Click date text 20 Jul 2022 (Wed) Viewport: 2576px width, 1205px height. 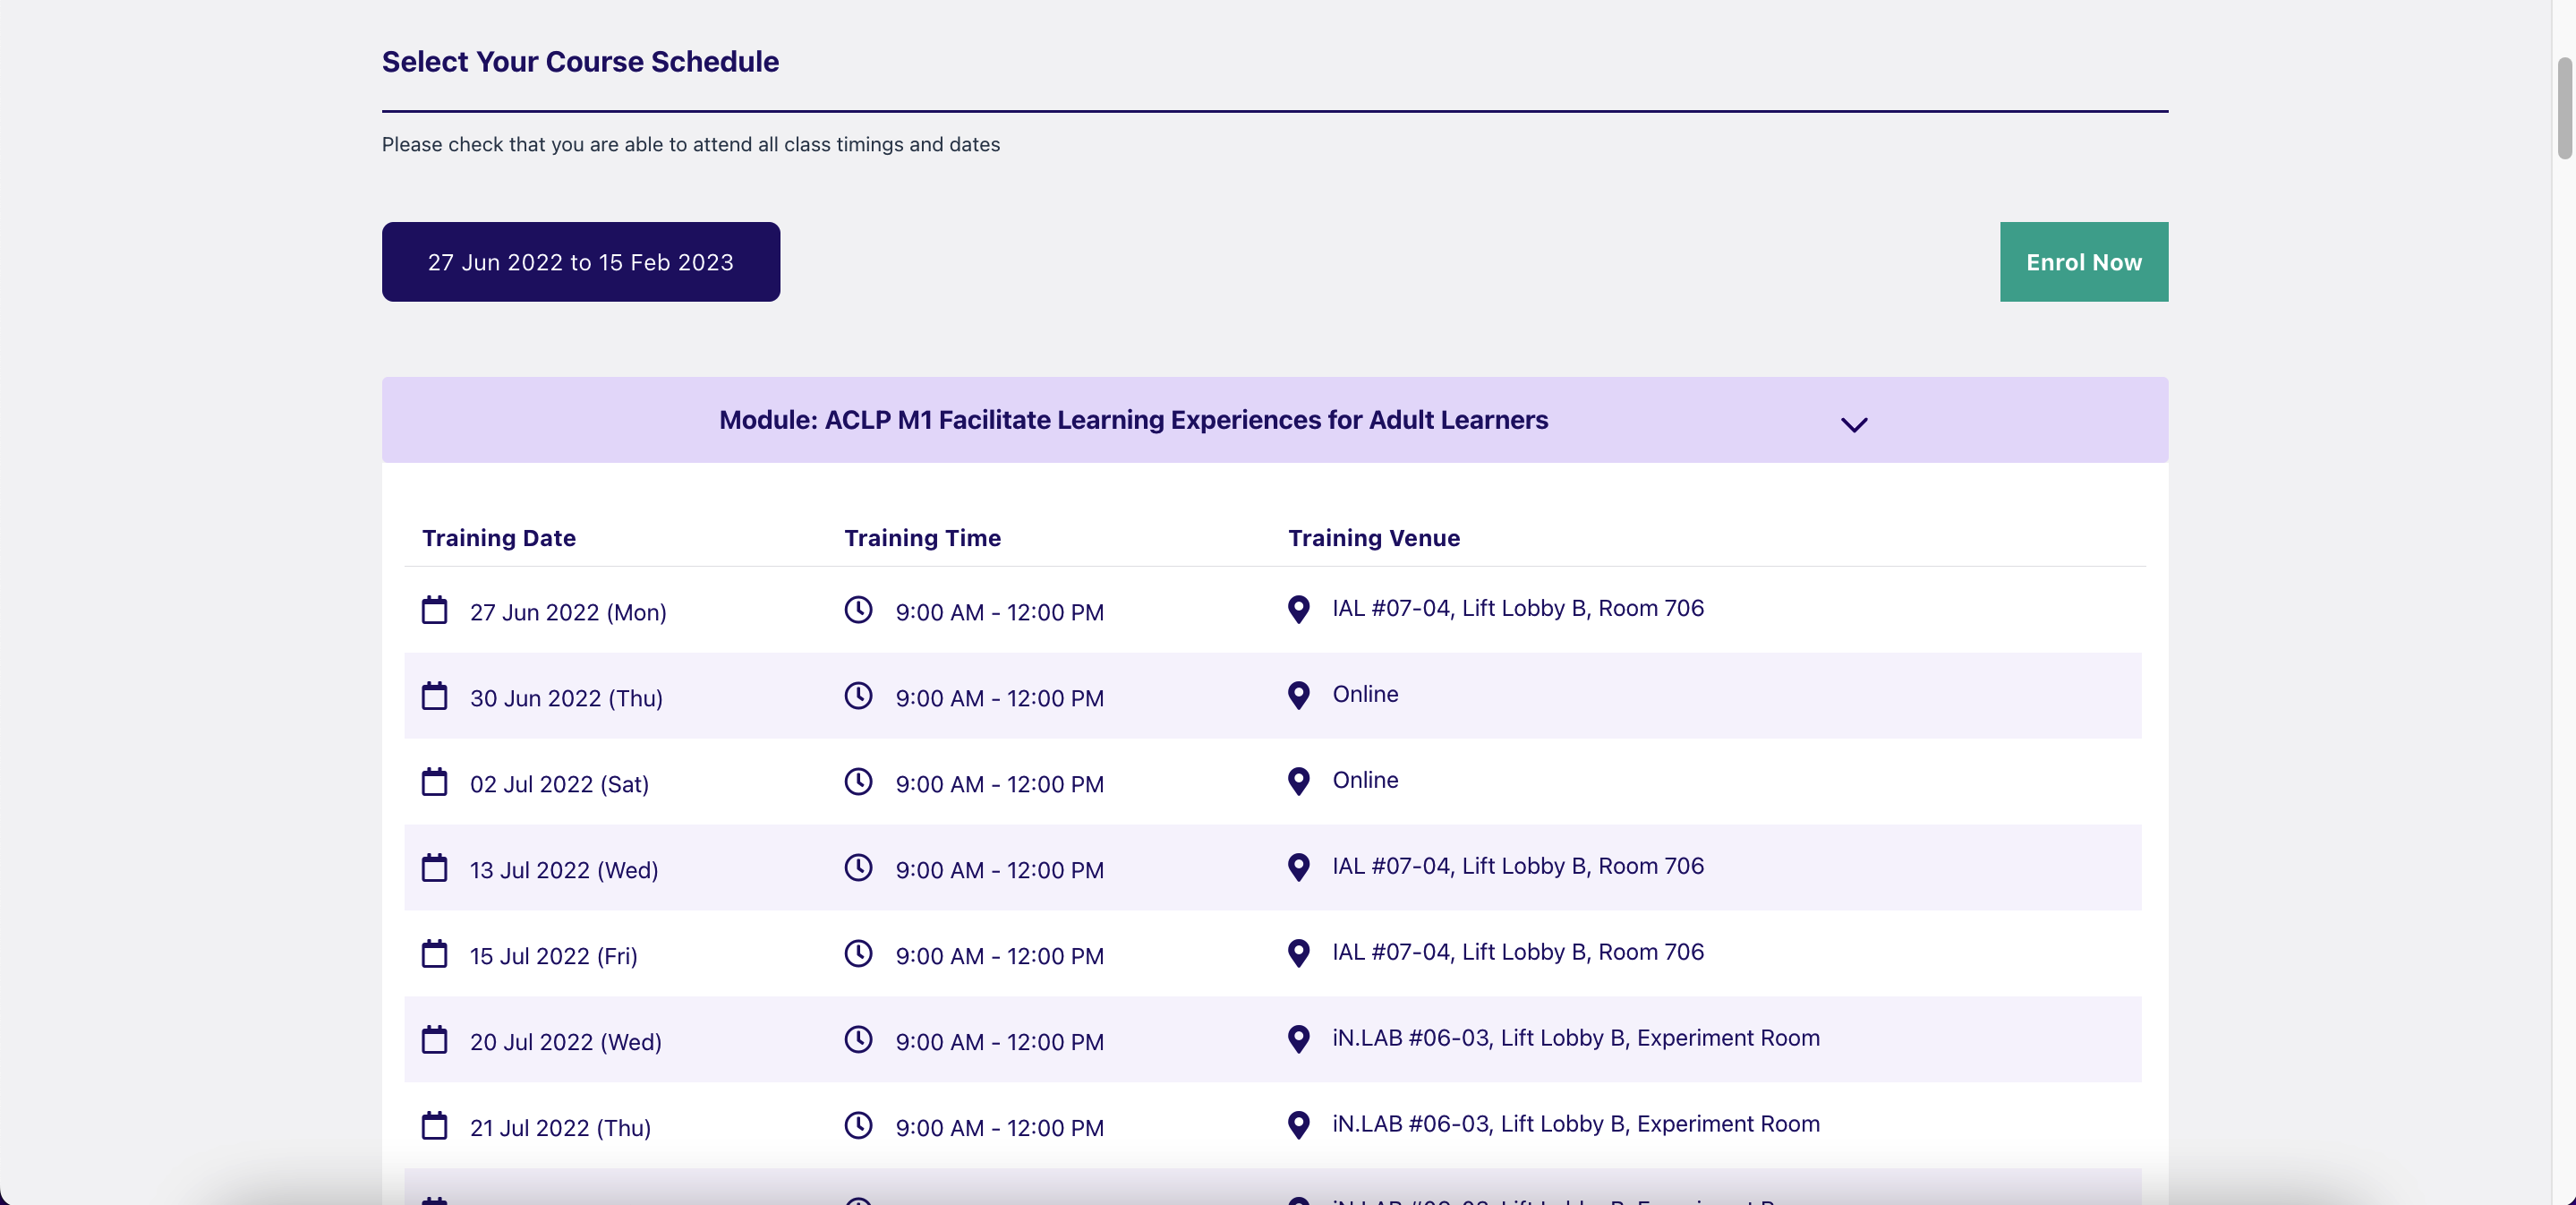tap(565, 1042)
